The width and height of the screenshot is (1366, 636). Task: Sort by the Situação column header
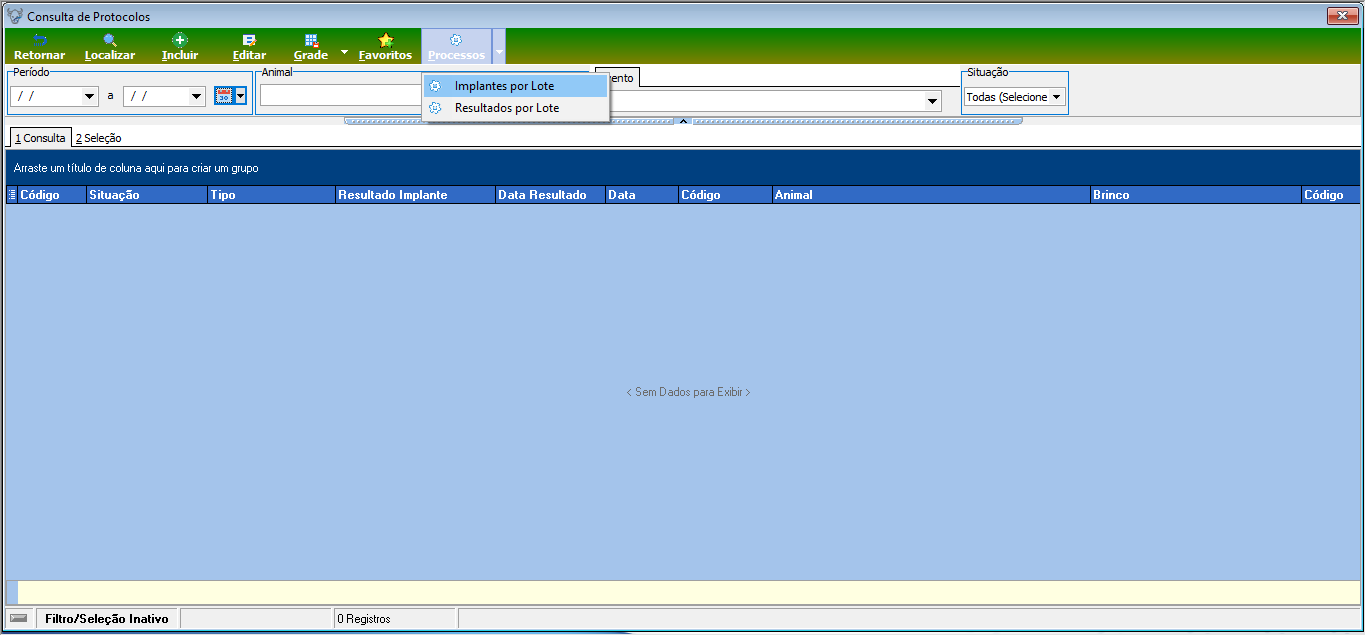(x=146, y=195)
